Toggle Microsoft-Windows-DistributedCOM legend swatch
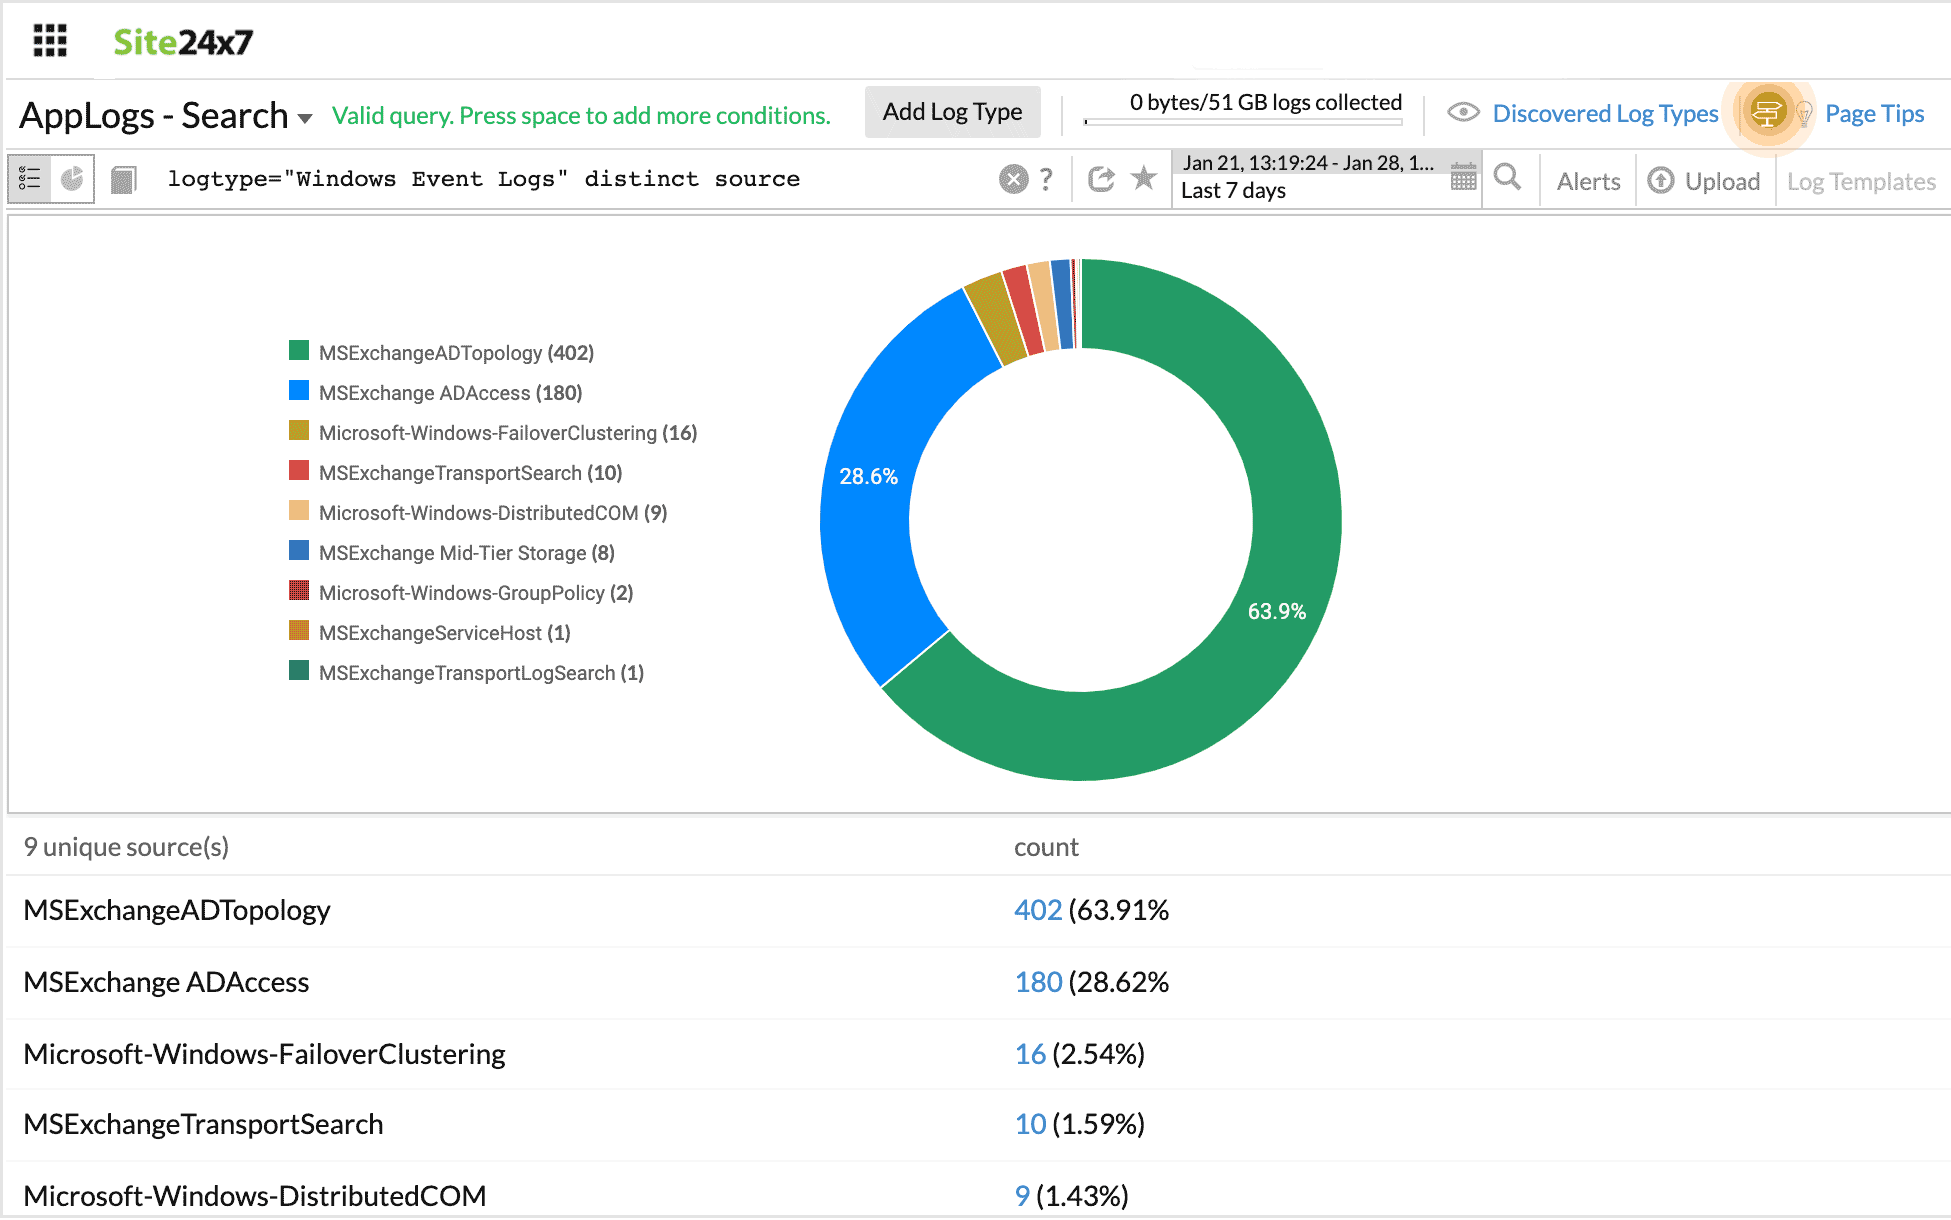1951x1220 pixels. [299, 510]
